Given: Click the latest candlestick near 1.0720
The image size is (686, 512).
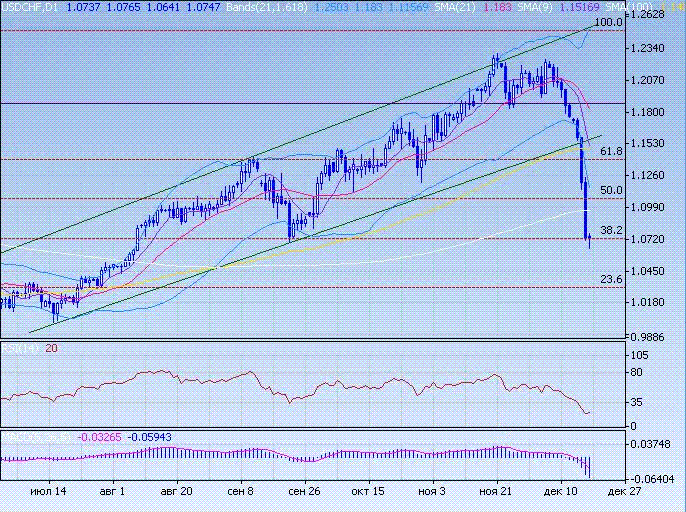Looking at the screenshot, I should point(590,240).
